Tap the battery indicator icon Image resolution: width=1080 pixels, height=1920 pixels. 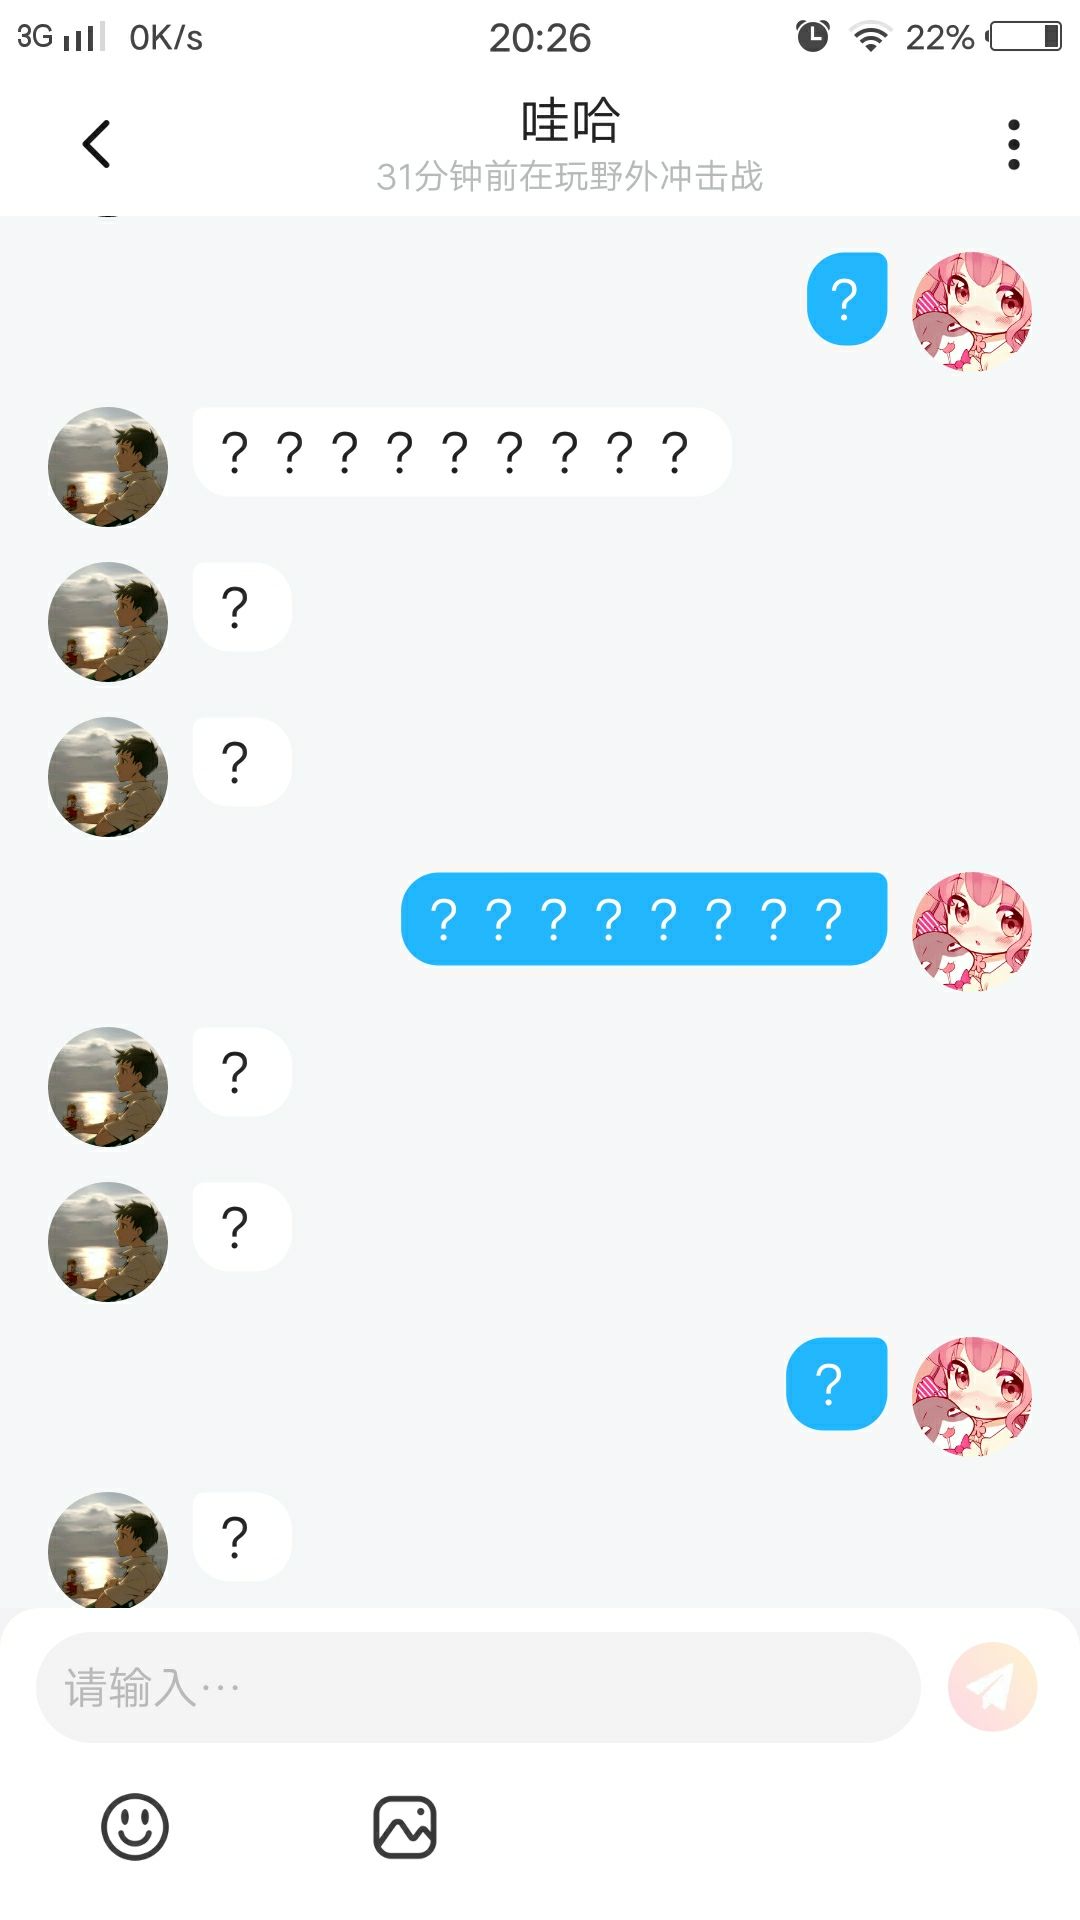click(1024, 37)
